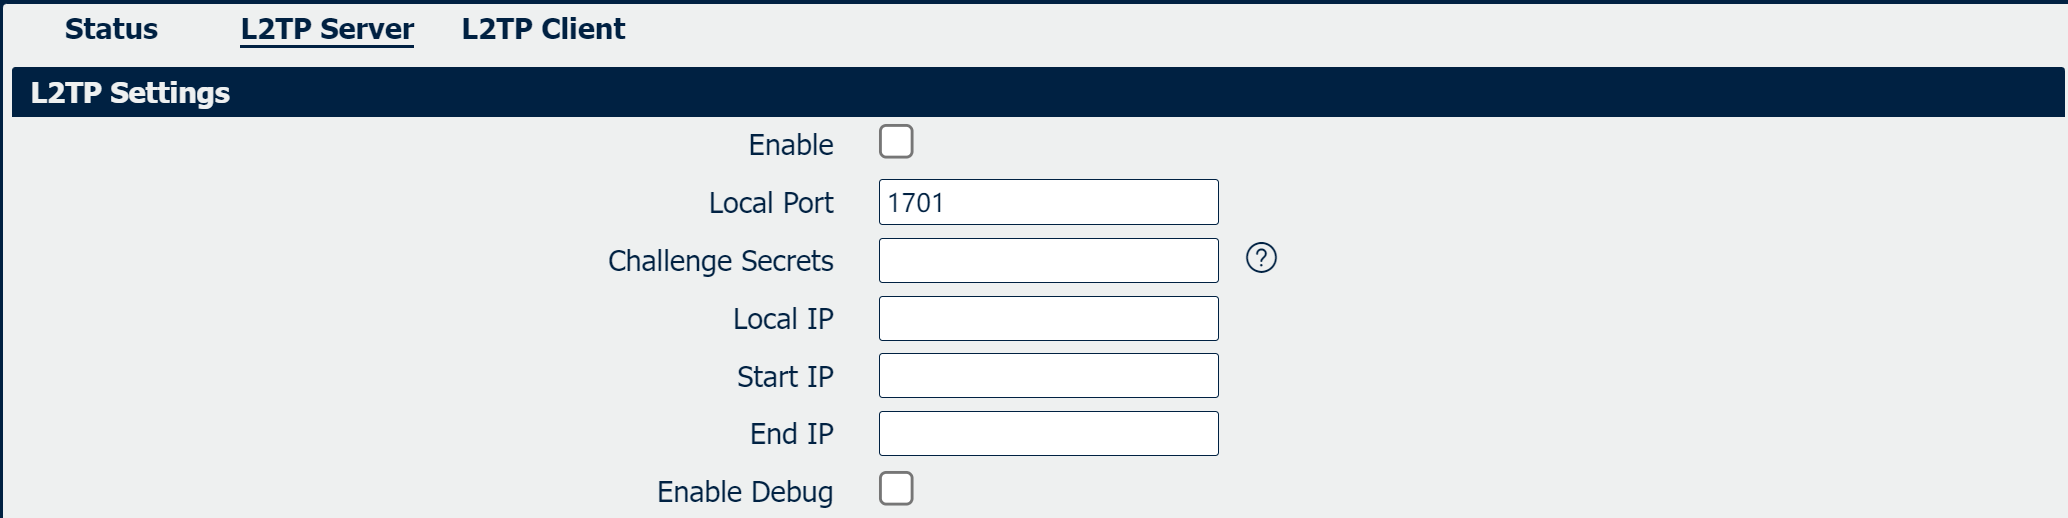Select the L2TP Server tab
Screen dimensions: 2068x518
click(327, 29)
